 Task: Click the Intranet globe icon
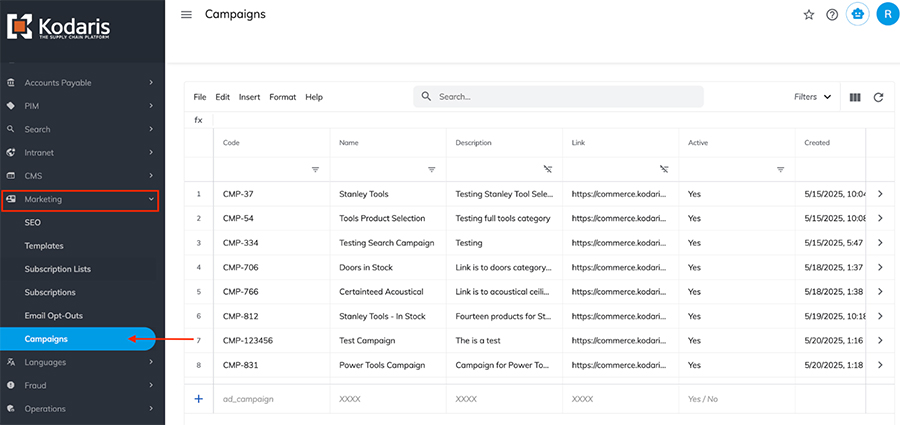tap(11, 153)
